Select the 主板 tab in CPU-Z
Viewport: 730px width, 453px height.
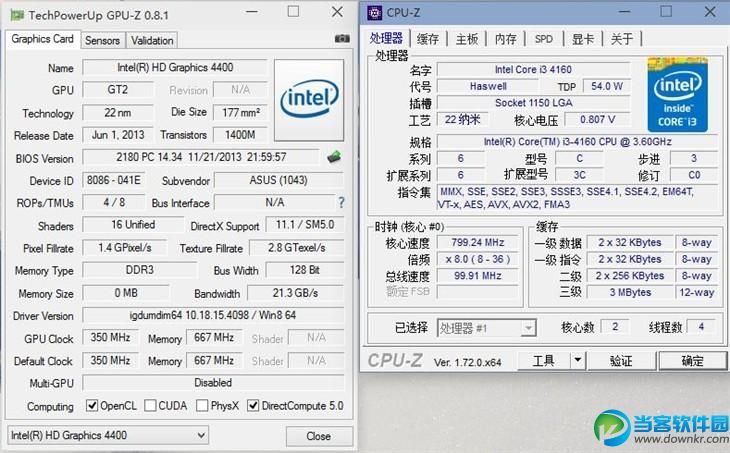point(467,39)
